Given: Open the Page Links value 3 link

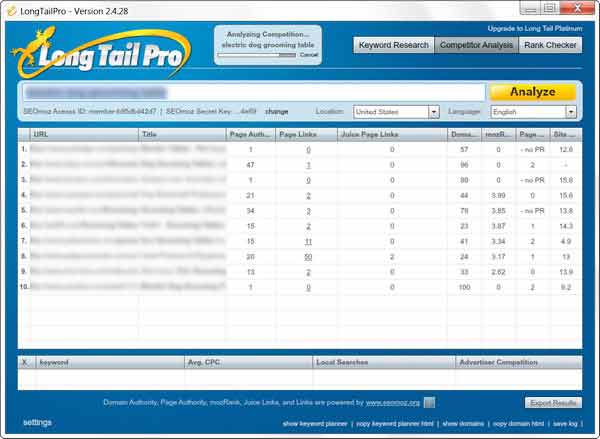Looking at the screenshot, I should pyautogui.click(x=308, y=211).
